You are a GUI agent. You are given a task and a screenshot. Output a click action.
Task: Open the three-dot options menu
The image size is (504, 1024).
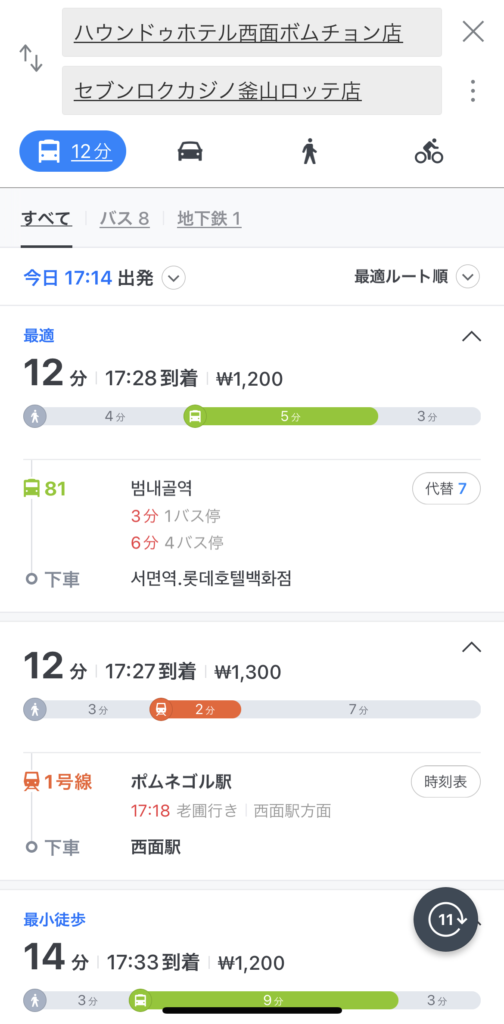(x=473, y=90)
